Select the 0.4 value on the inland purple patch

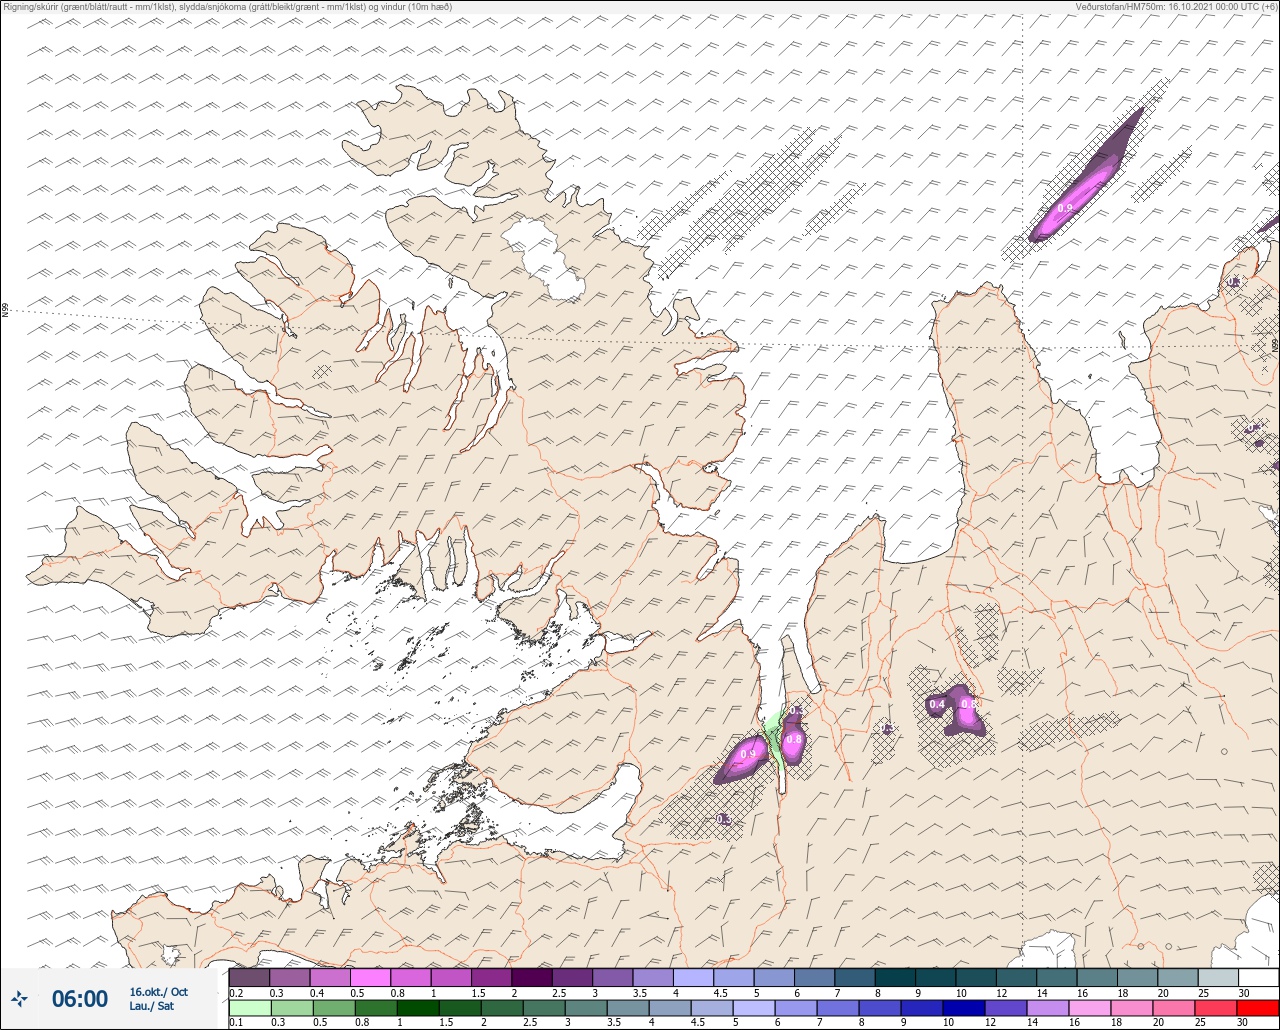point(937,705)
